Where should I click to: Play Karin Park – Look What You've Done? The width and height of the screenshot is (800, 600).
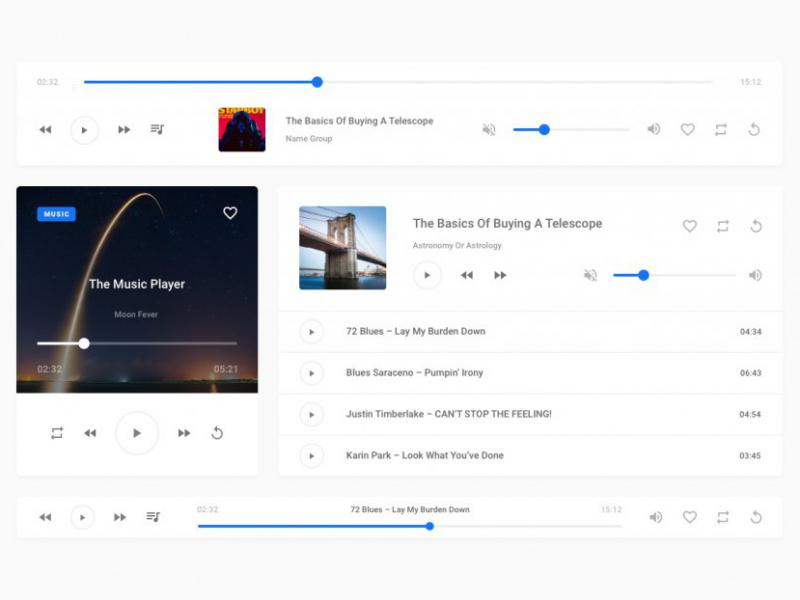coord(311,456)
